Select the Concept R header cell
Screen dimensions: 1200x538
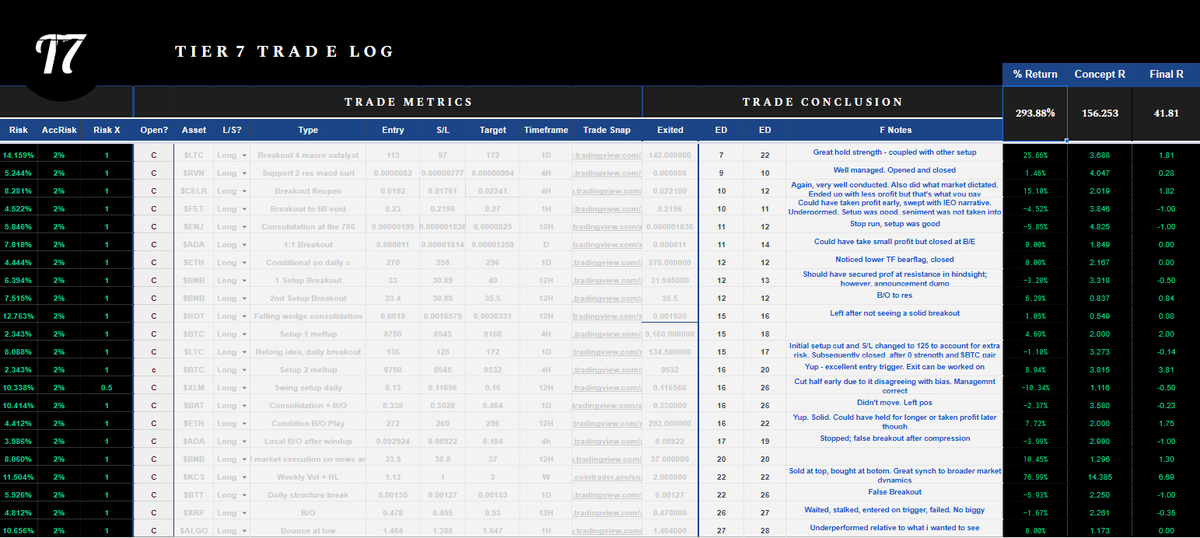[1100, 74]
